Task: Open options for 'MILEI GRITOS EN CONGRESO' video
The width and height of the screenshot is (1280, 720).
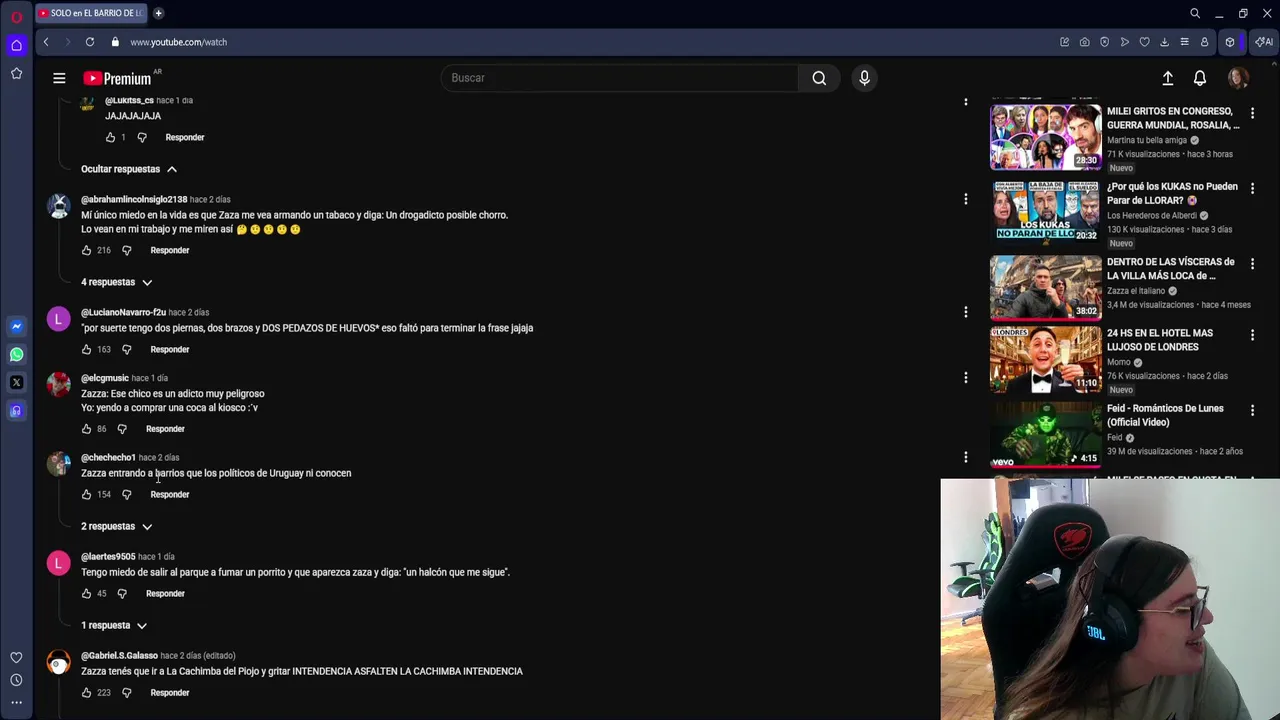Action: pos(1252,112)
